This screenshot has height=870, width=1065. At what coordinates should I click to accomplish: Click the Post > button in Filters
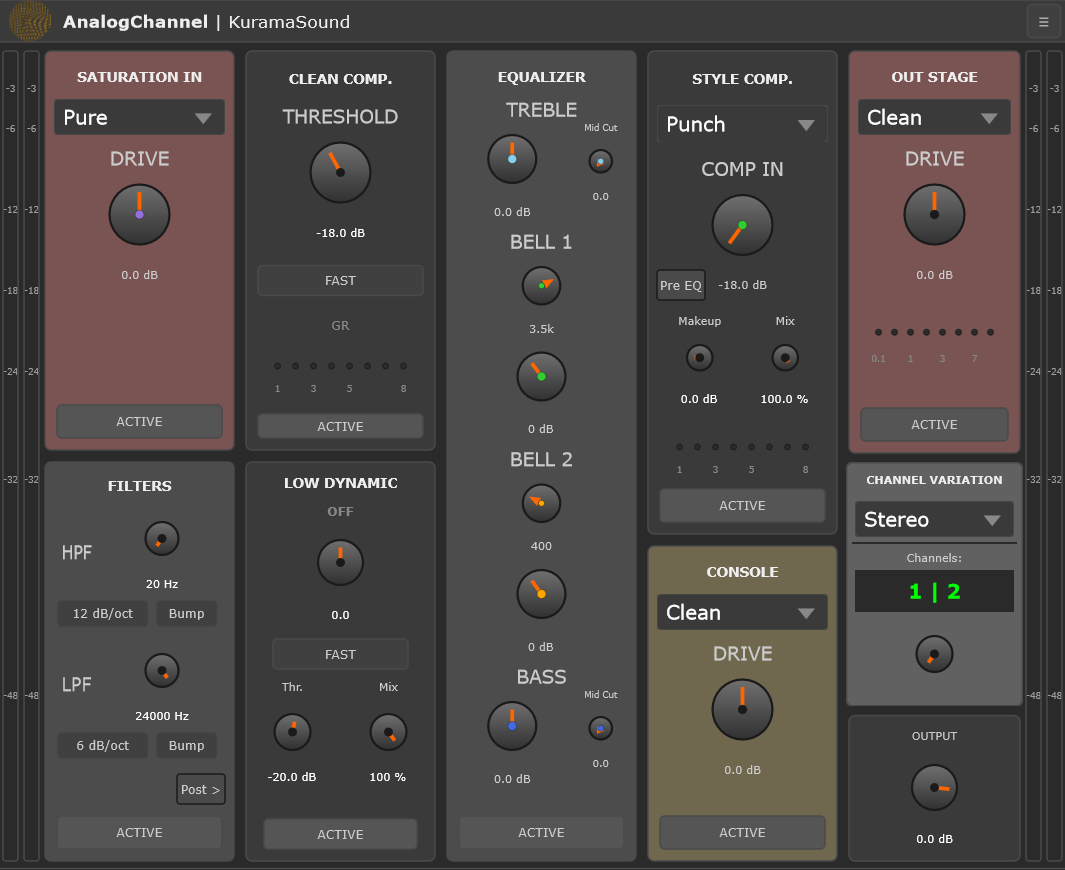(x=200, y=789)
